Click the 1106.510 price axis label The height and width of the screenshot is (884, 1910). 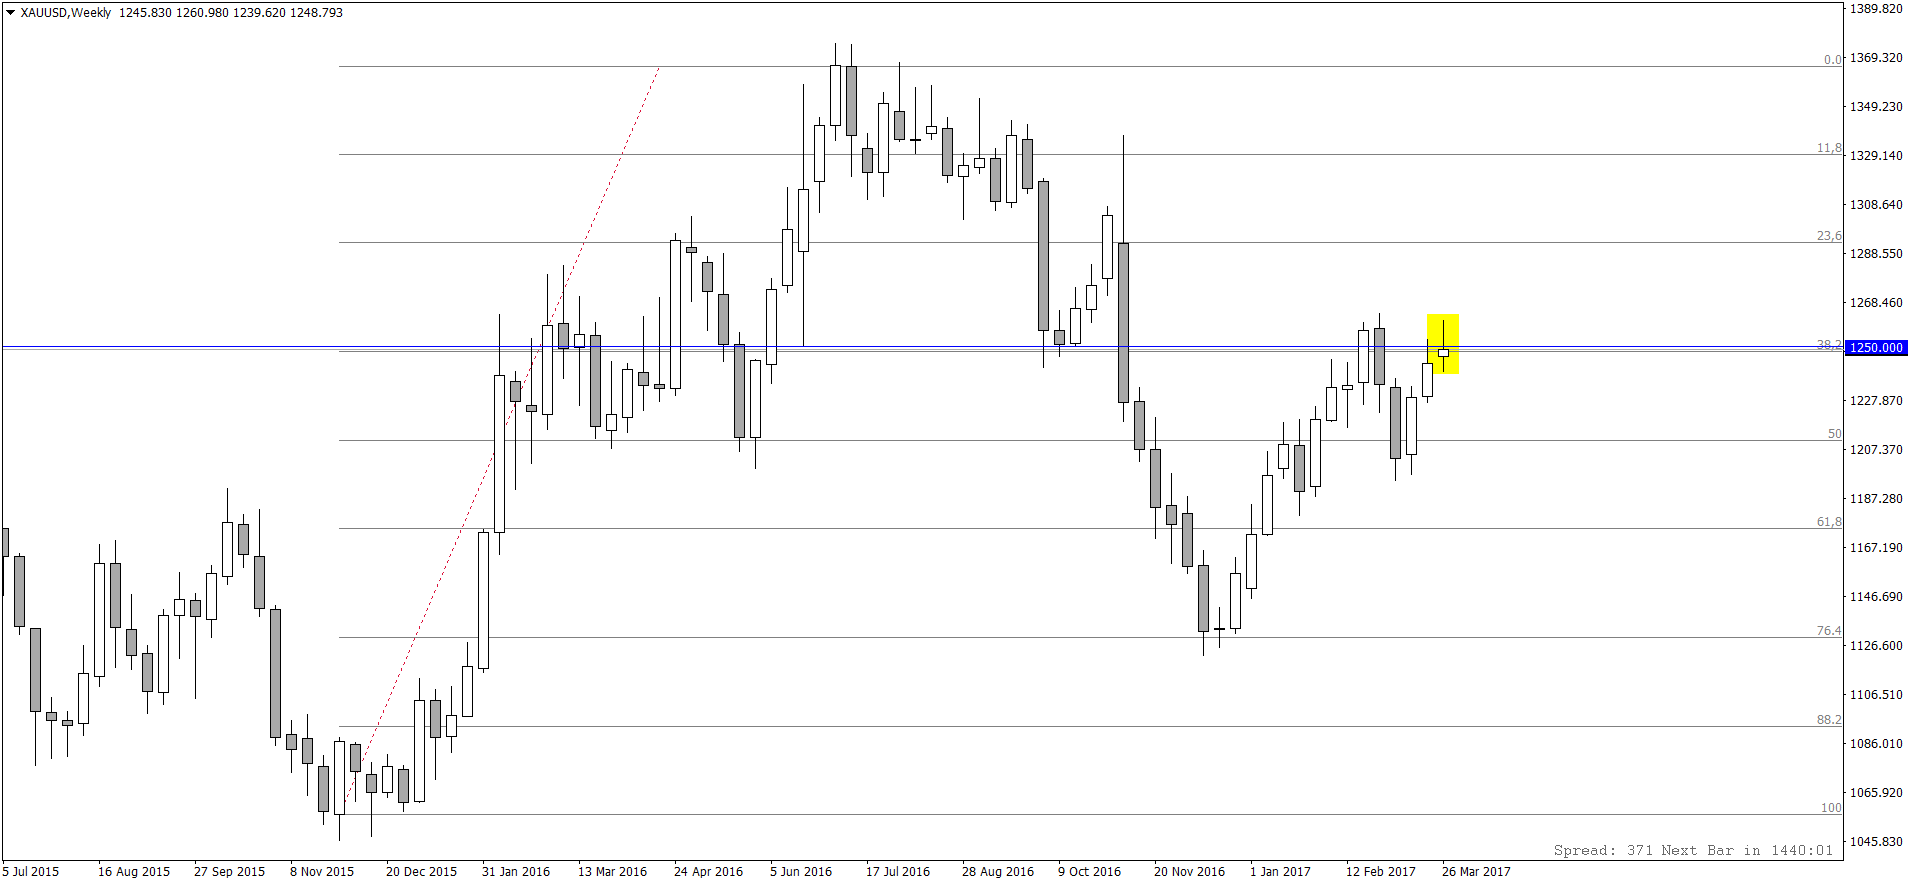point(1876,695)
